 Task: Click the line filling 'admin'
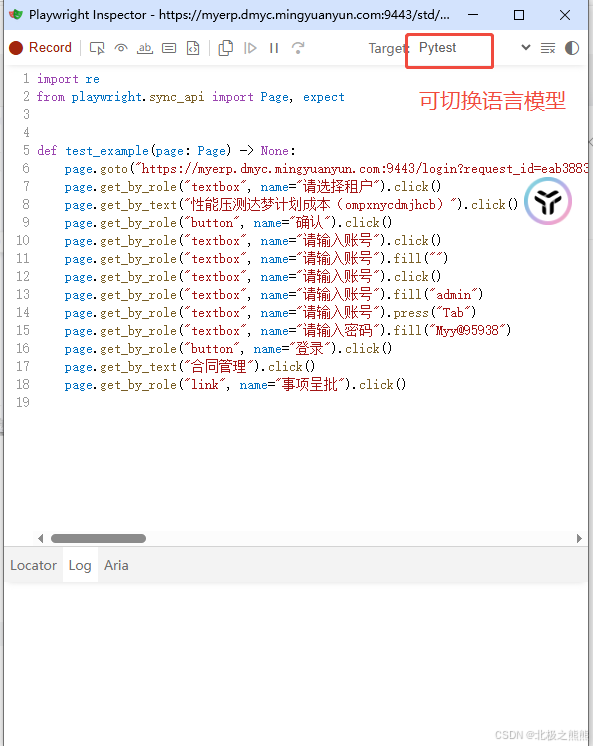[274, 294]
